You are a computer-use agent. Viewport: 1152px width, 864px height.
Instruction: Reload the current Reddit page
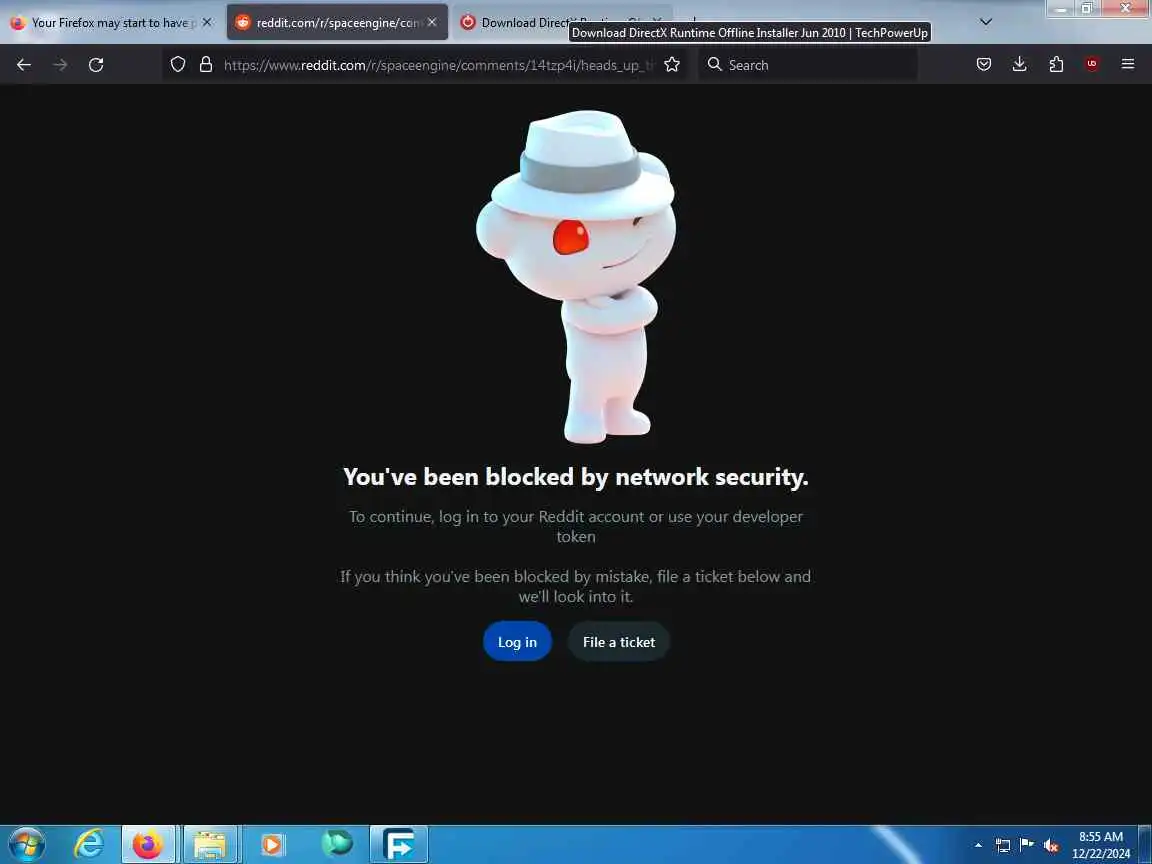coord(96,65)
